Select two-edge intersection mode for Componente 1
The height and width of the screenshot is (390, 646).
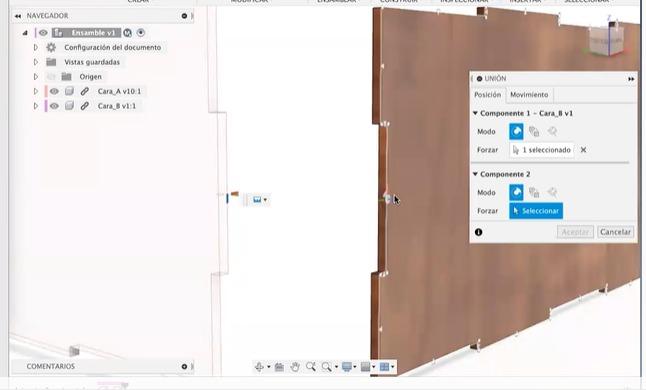point(552,131)
